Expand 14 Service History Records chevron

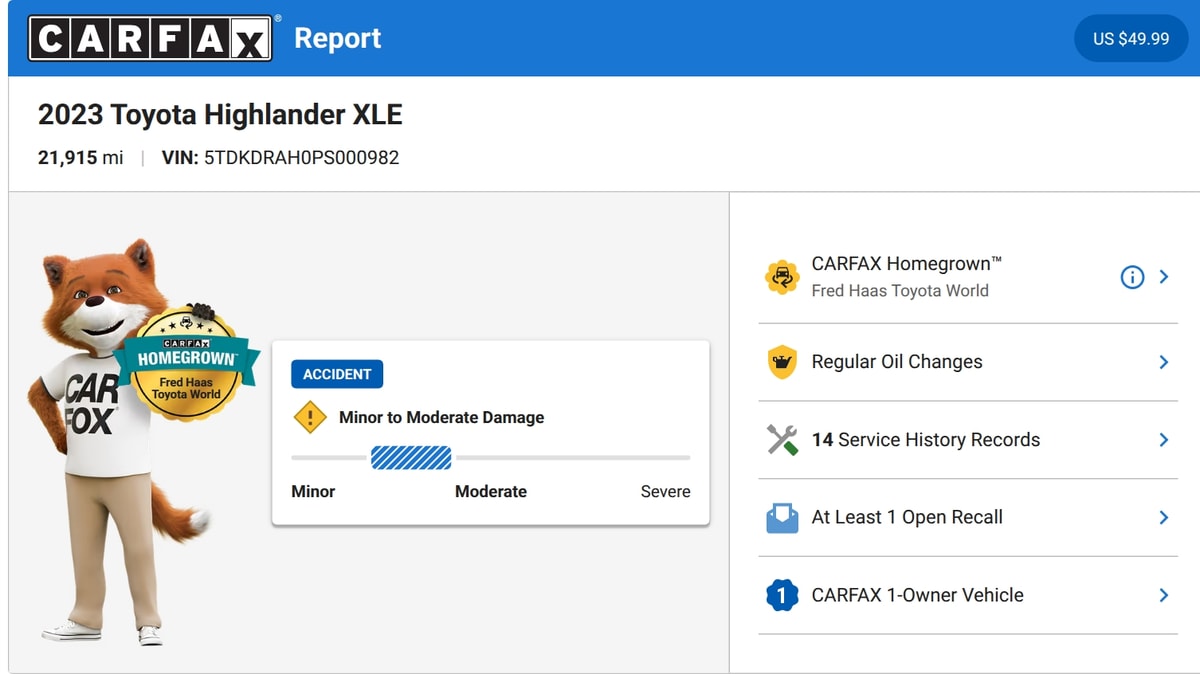point(1164,440)
